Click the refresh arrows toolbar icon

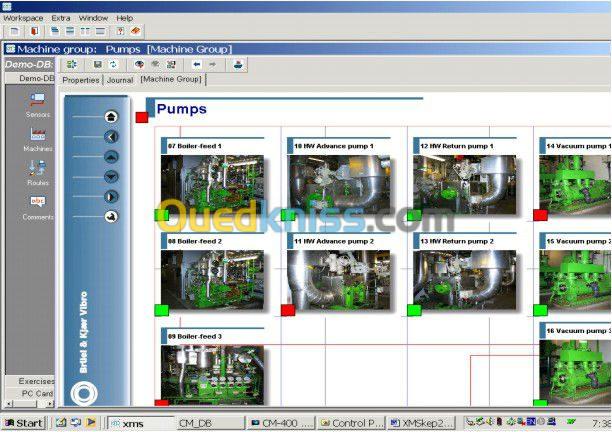click(x=113, y=64)
